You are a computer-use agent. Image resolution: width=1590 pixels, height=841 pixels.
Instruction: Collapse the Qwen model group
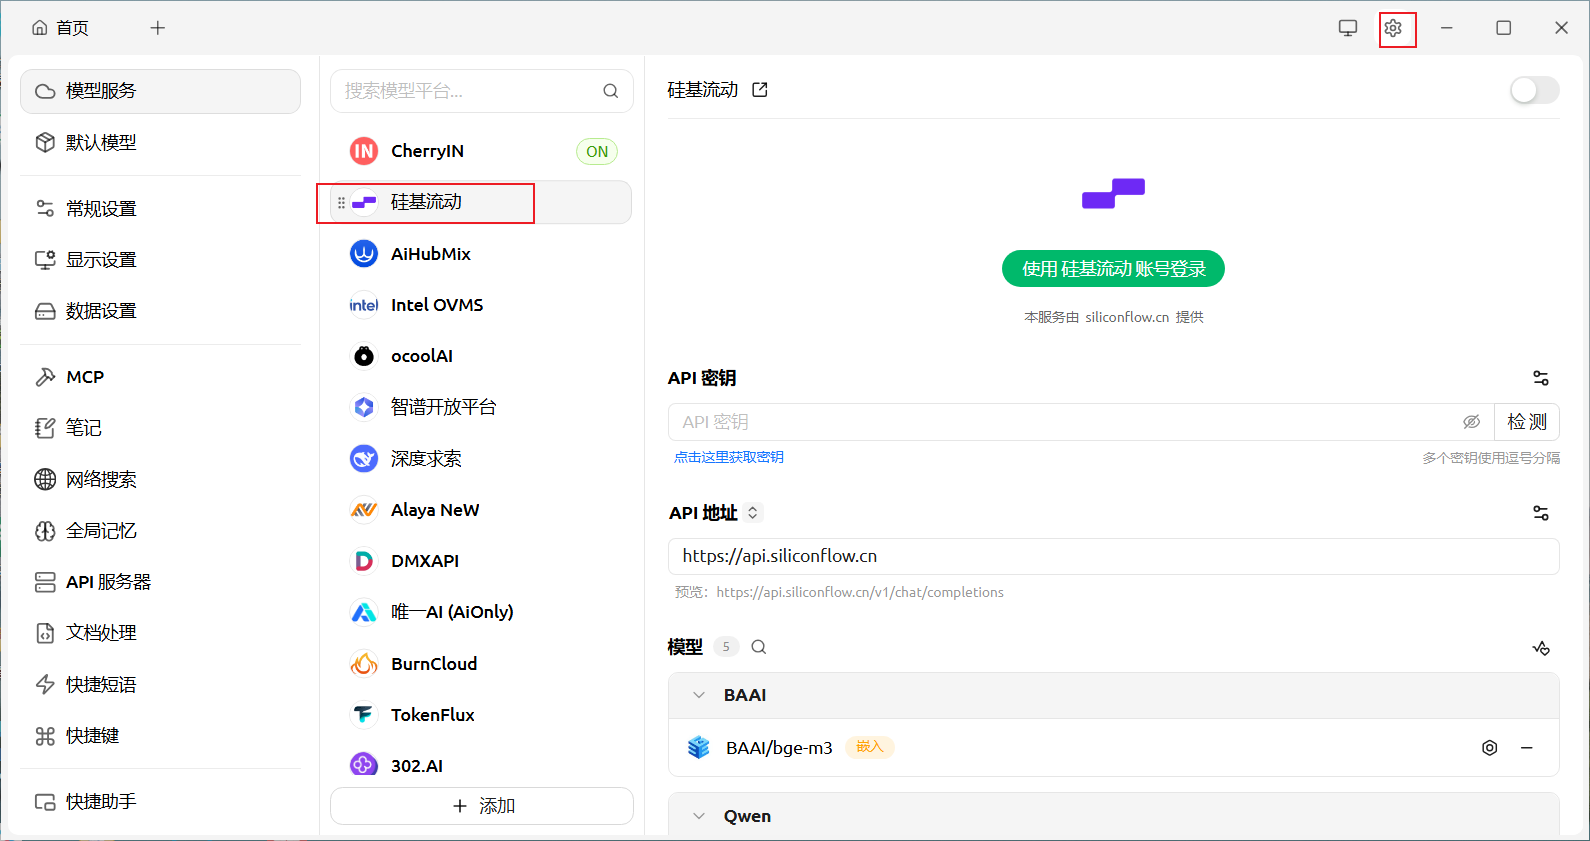(699, 816)
